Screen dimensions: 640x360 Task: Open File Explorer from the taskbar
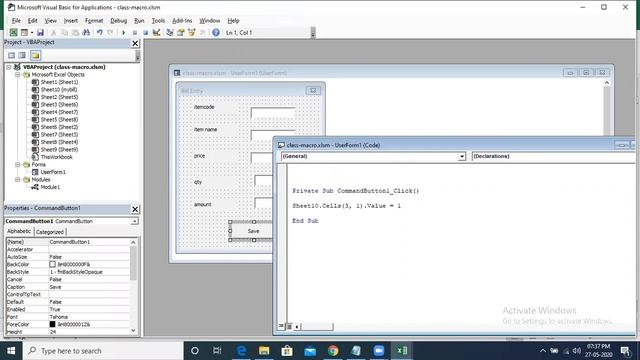[264, 351]
